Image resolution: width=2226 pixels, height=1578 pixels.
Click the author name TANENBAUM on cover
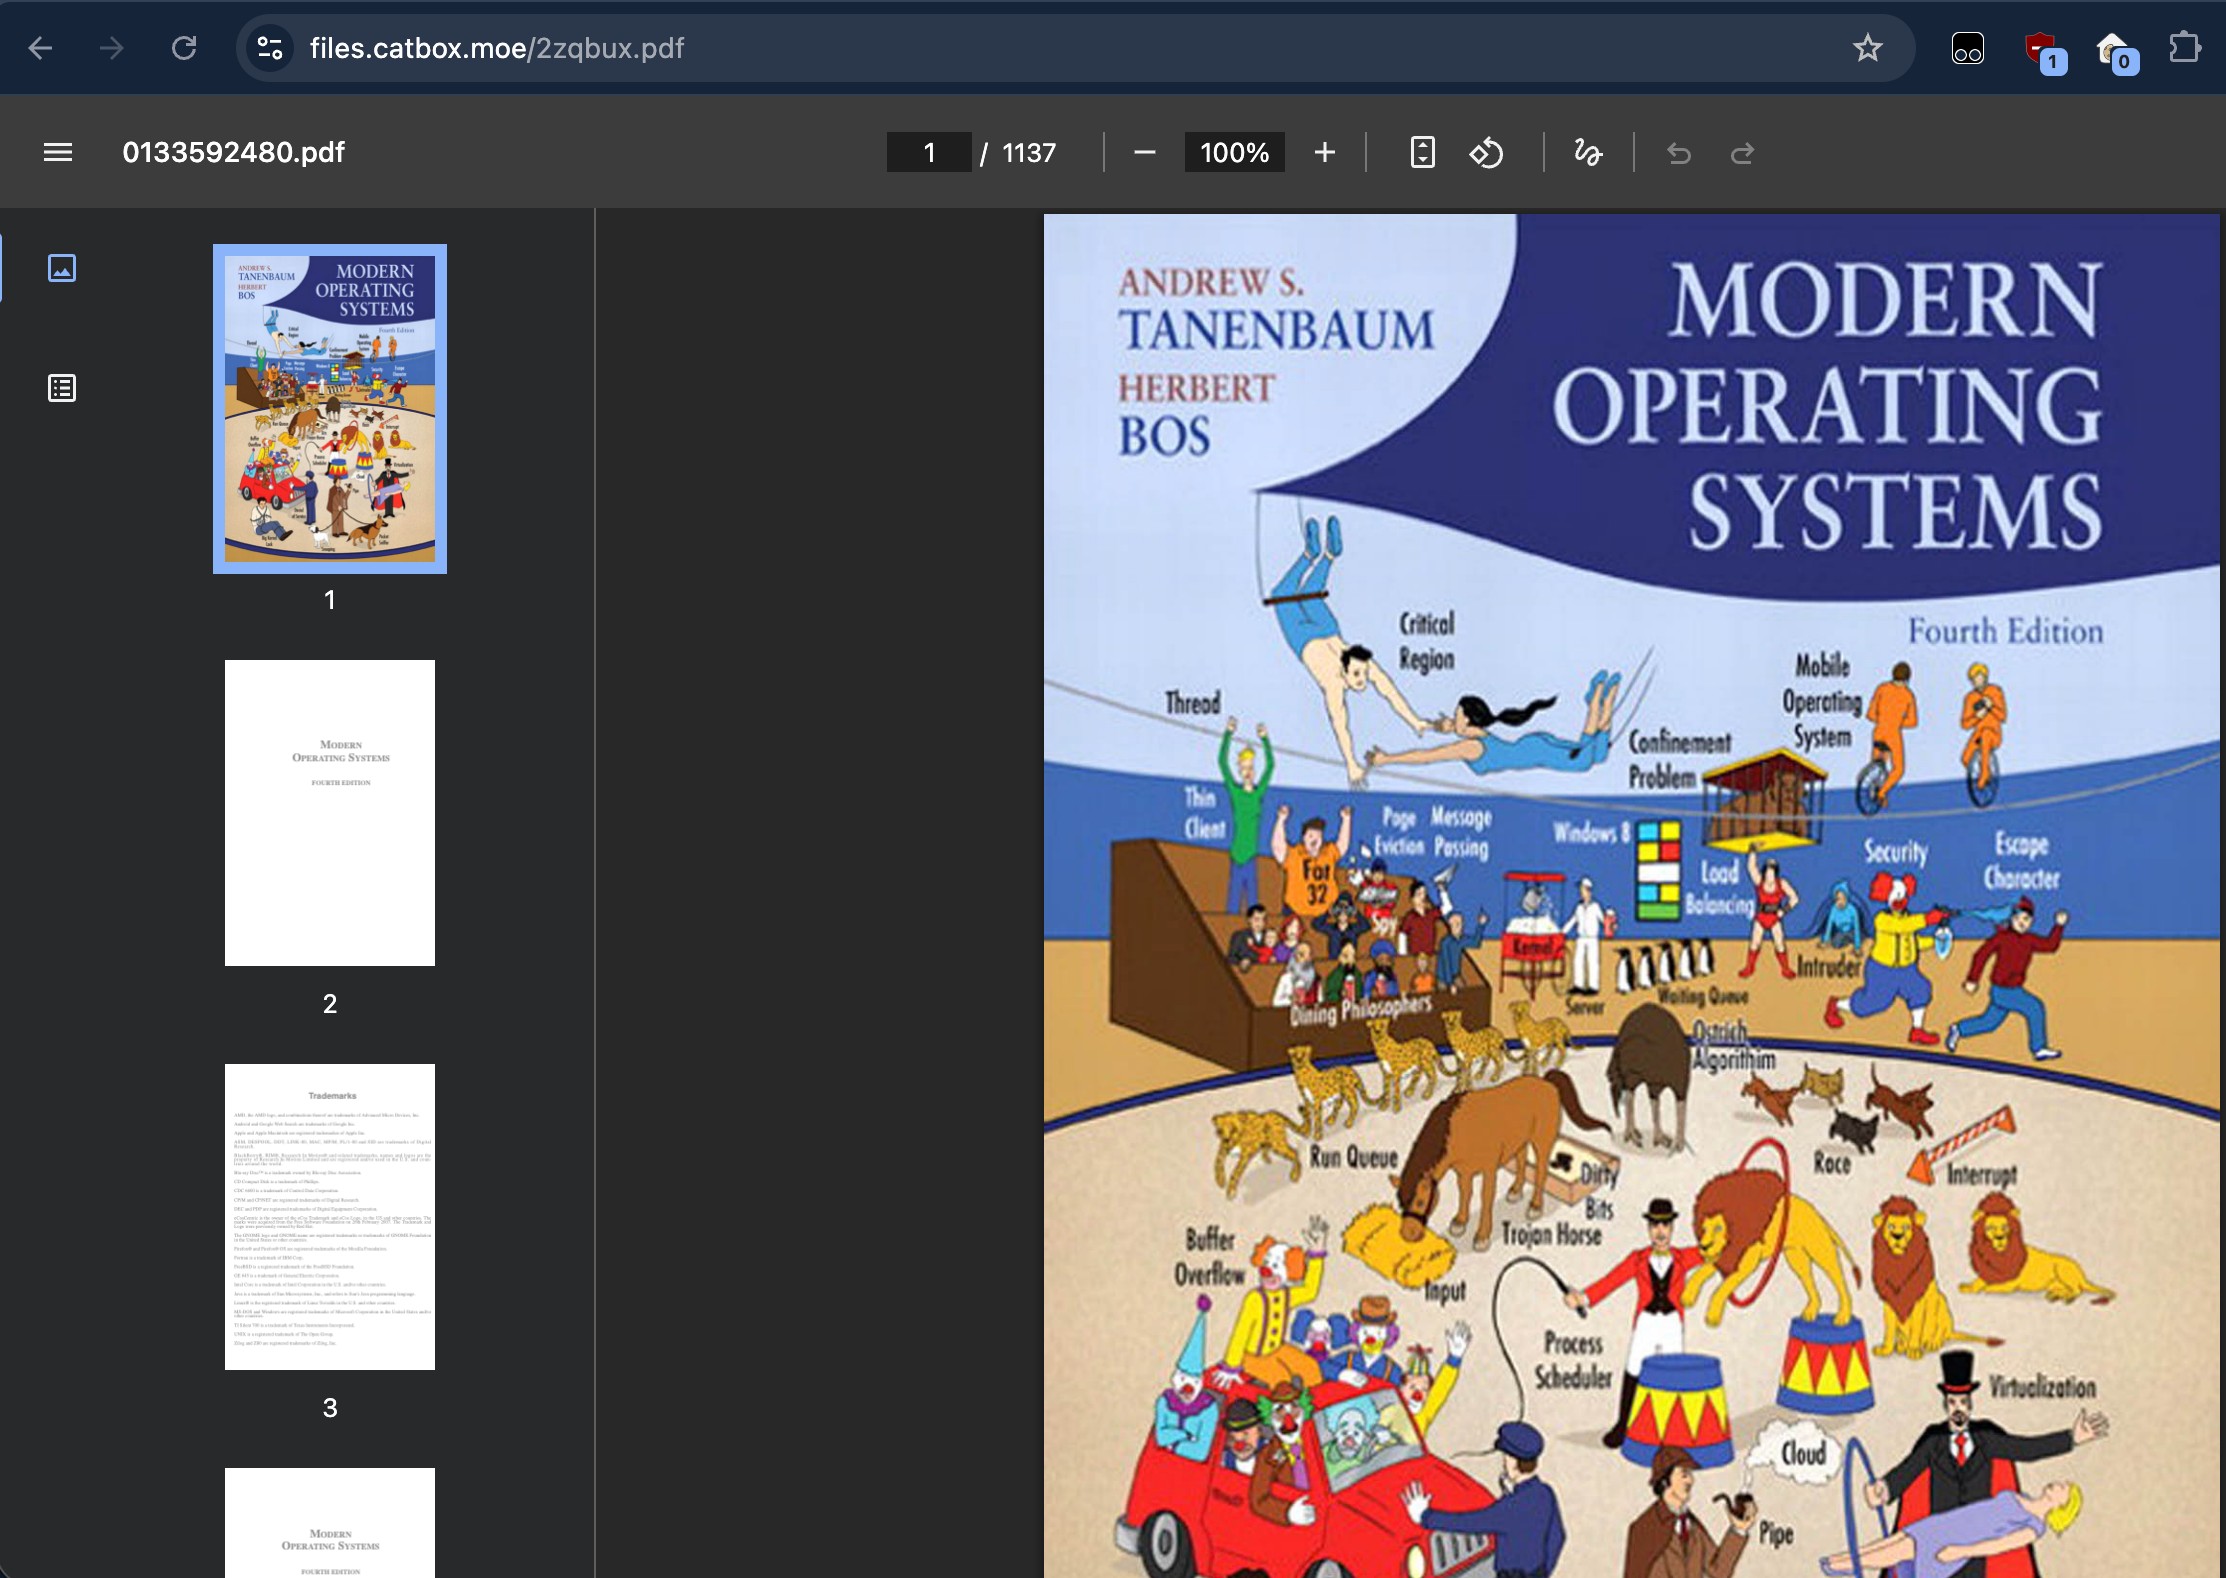1276,330
